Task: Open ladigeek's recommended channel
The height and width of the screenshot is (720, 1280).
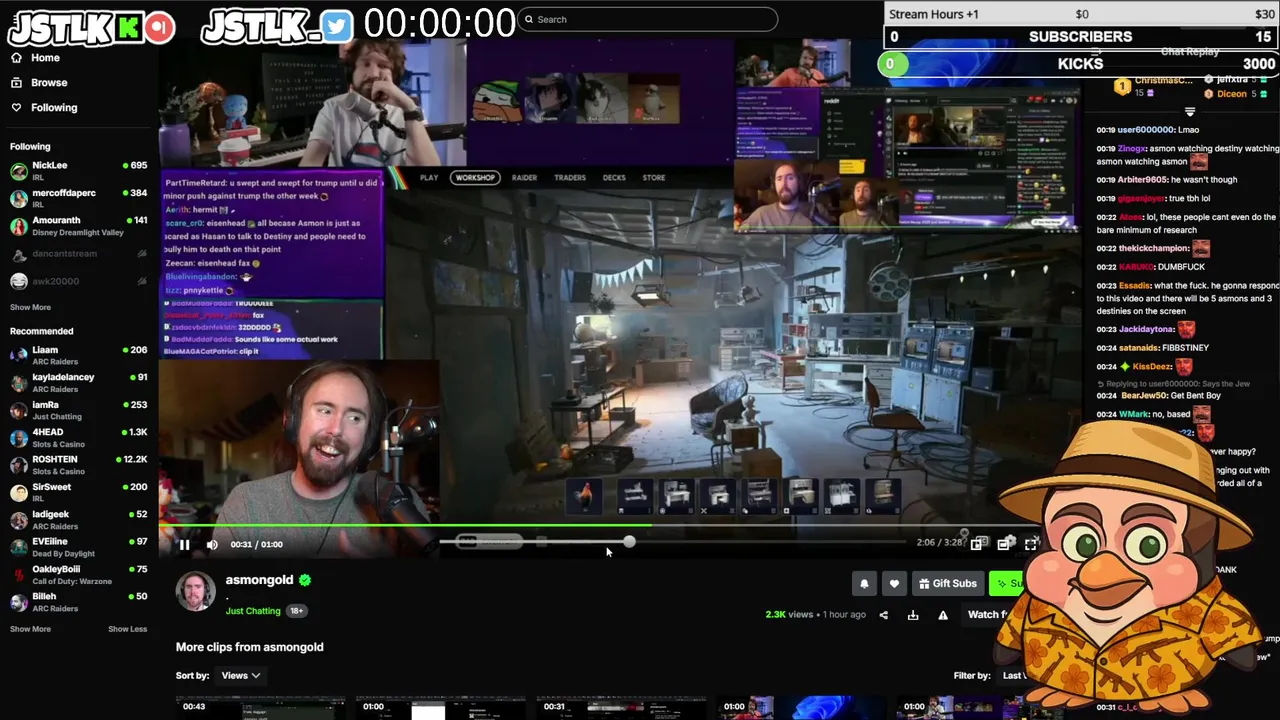Action: tap(79, 520)
